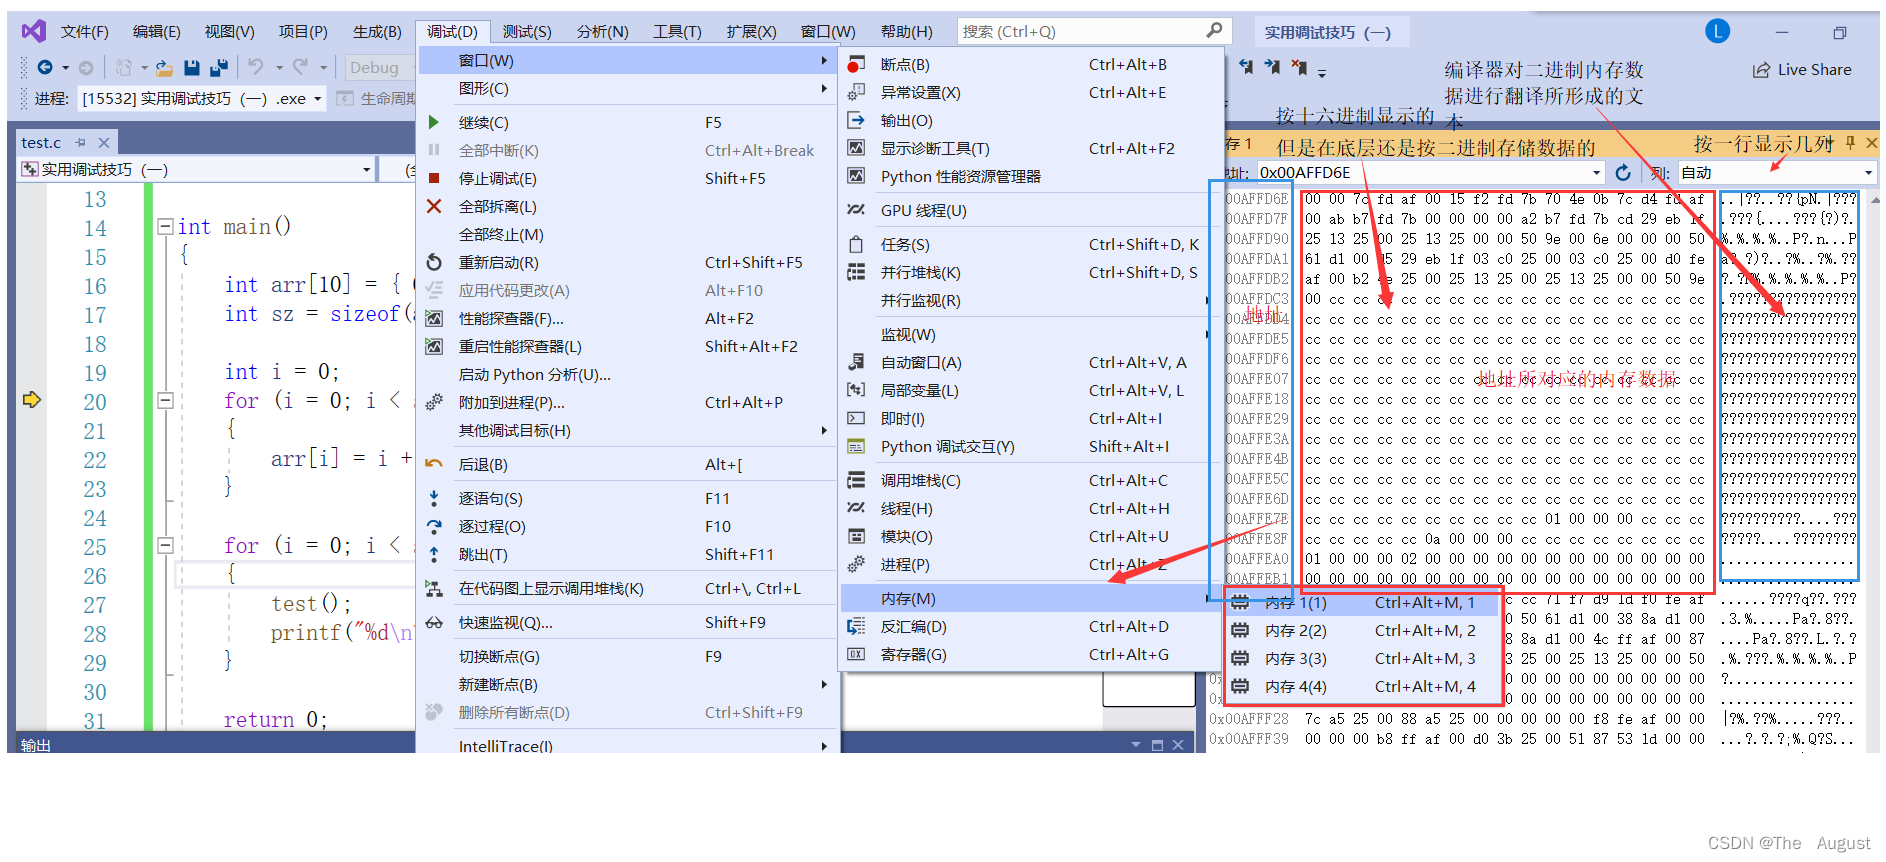The height and width of the screenshot is (862, 1886).
Task: Click the next bookmark icon
Action: [x=1272, y=67]
